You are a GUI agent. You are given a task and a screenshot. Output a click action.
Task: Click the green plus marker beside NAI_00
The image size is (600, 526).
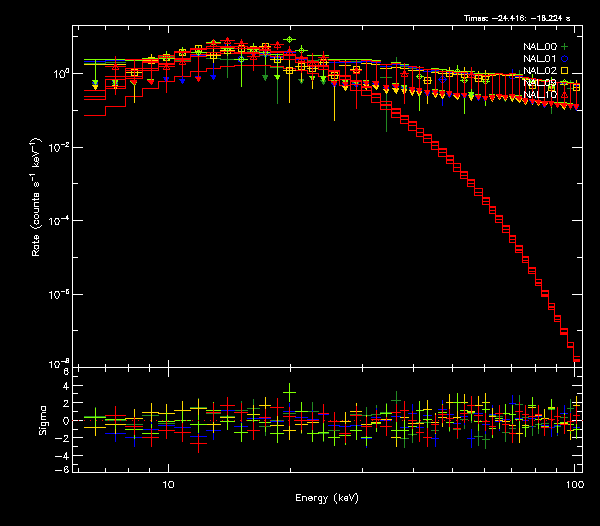(564, 47)
